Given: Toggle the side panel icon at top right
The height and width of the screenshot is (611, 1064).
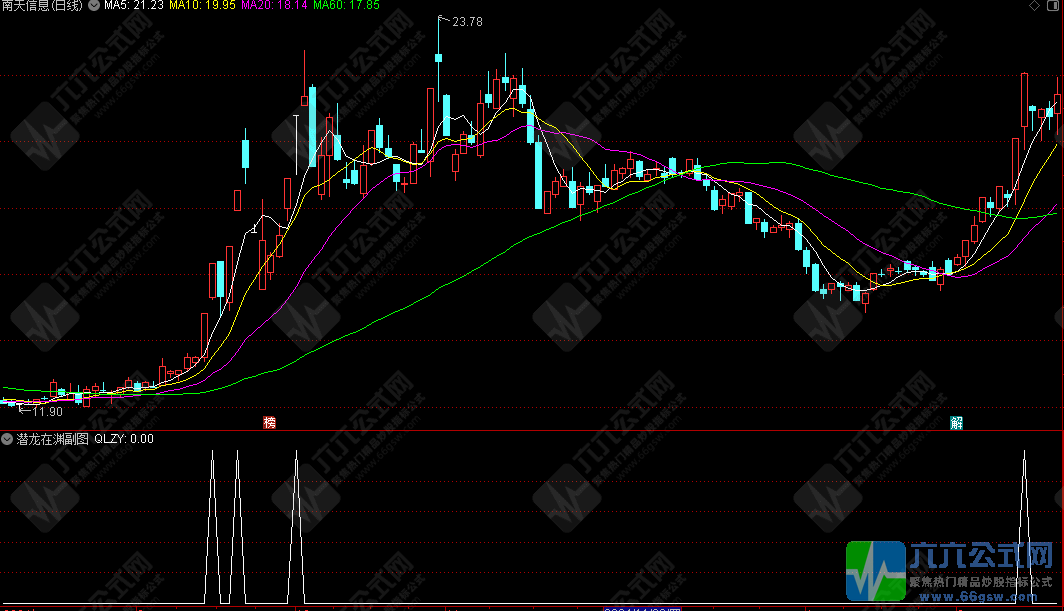Looking at the screenshot, I should (x=1053, y=7).
